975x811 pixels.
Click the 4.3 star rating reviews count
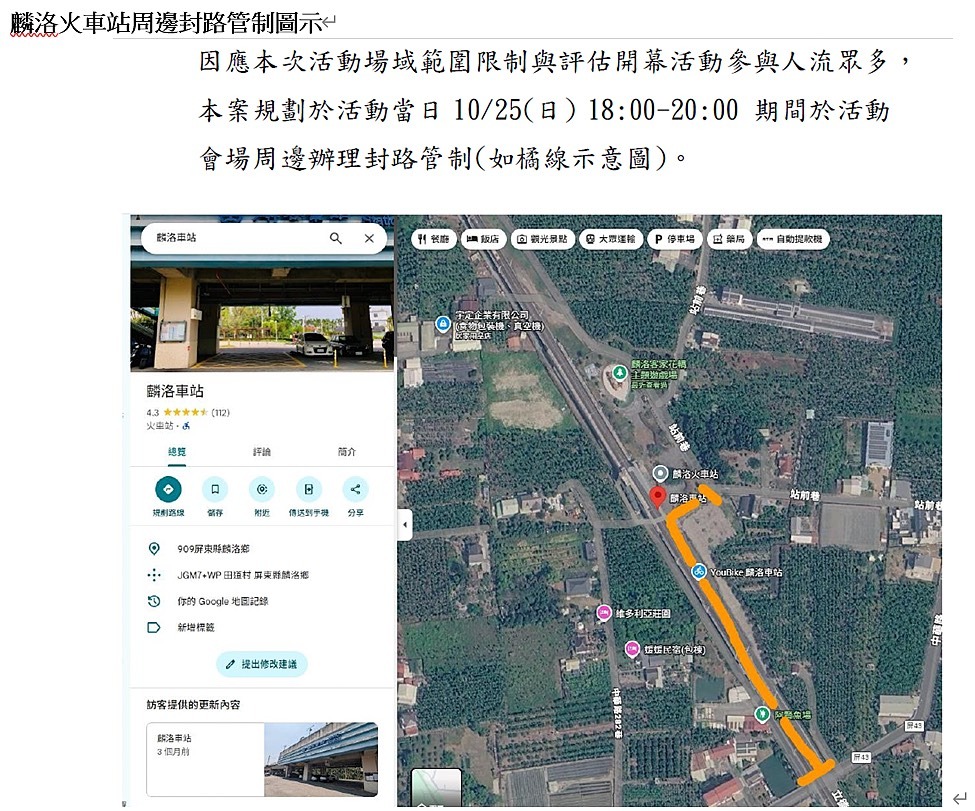tap(221, 412)
